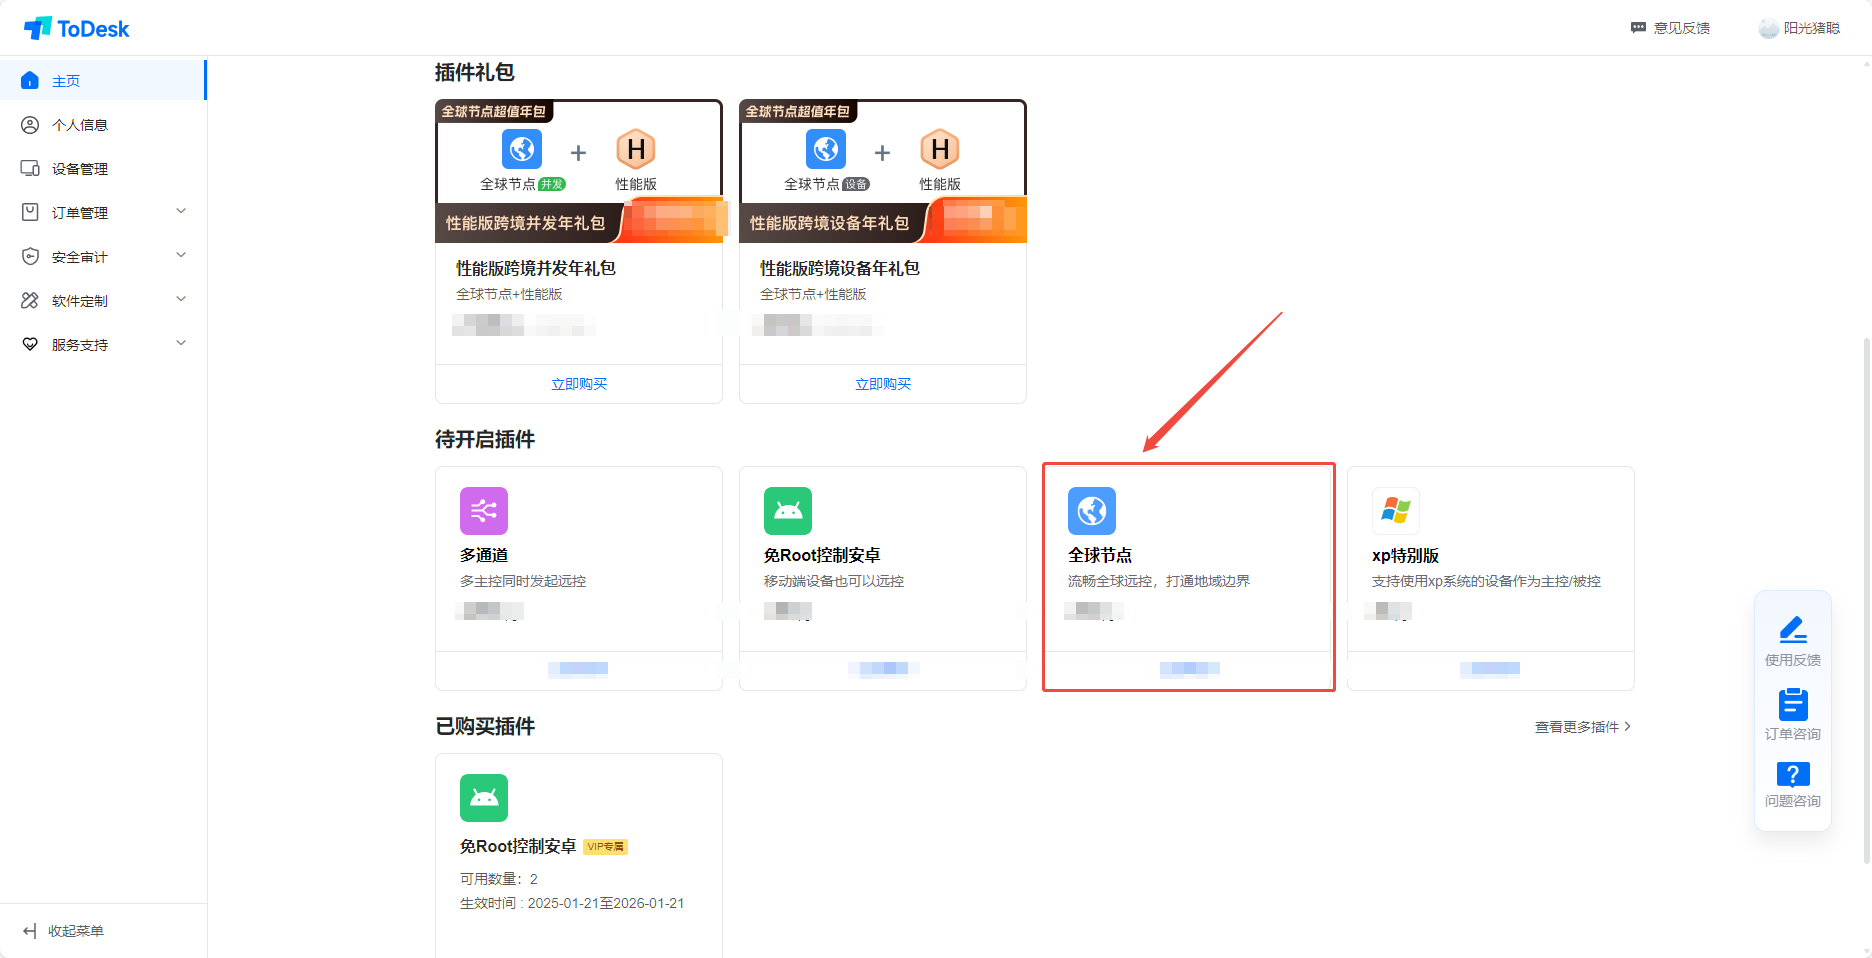Screen dimensions: 1872x958
Task: Click the button at bottom of xp特别版 card
Action: pyautogui.click(x=1490, y=670)
